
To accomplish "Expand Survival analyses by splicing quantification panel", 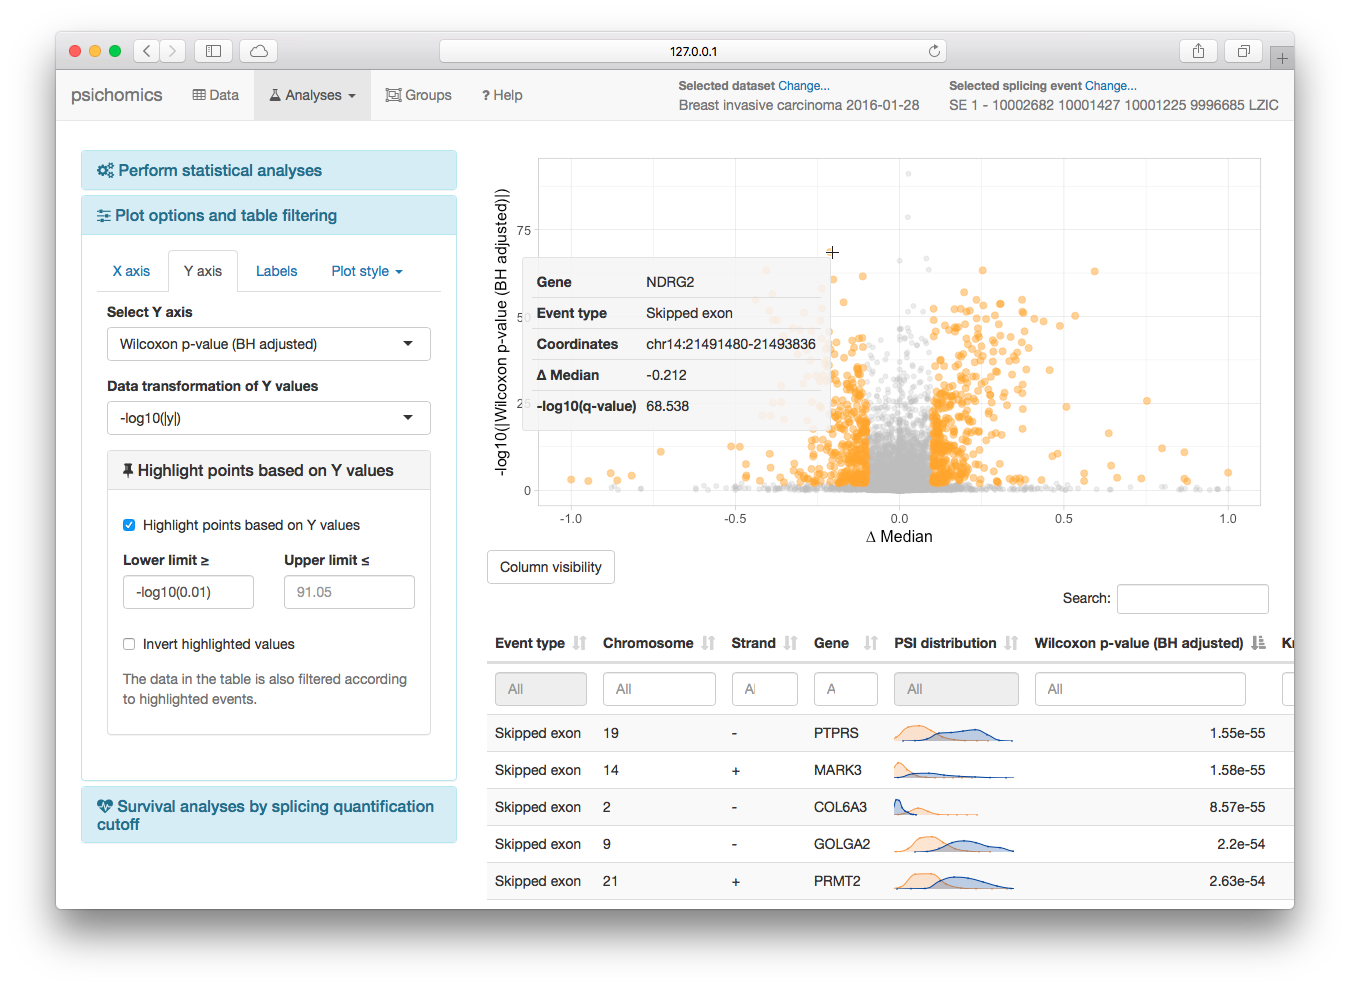I will click(269, 815).
